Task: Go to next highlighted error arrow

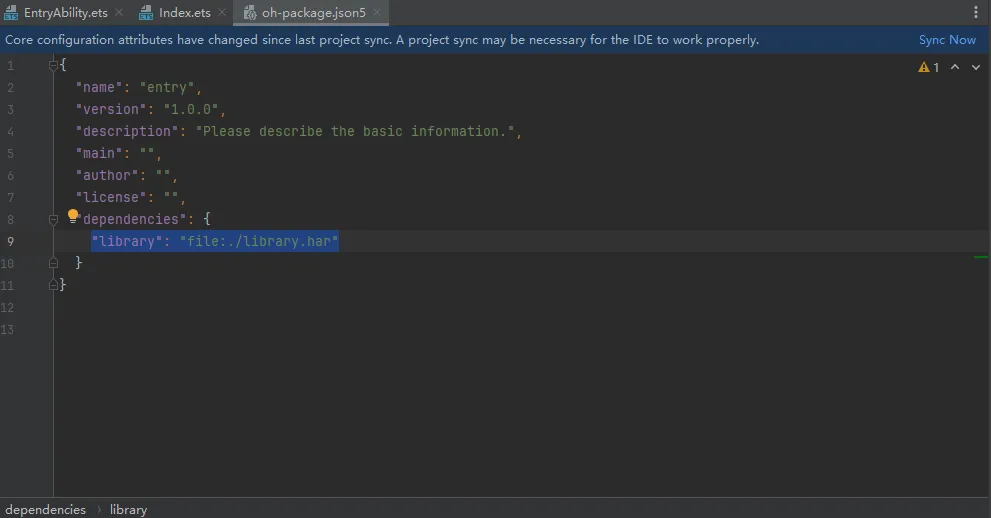Action: pos(976,67)
